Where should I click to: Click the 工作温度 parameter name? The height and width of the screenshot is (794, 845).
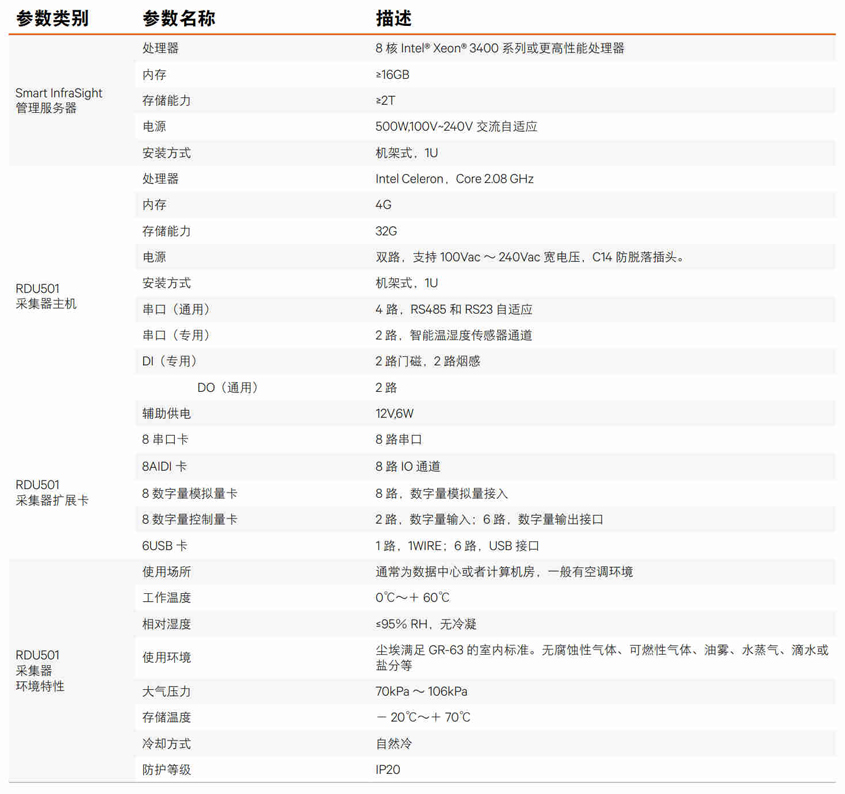tap(166, 598)
